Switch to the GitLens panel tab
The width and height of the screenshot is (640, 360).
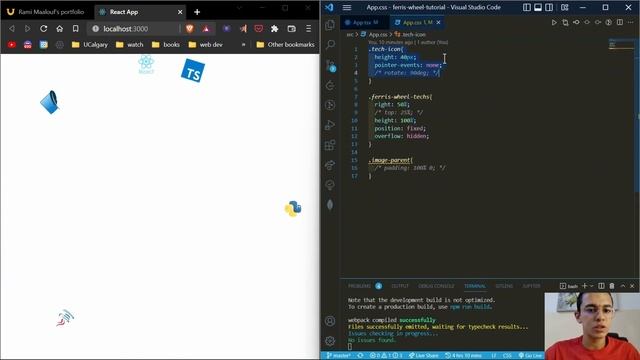coord(504,286)
